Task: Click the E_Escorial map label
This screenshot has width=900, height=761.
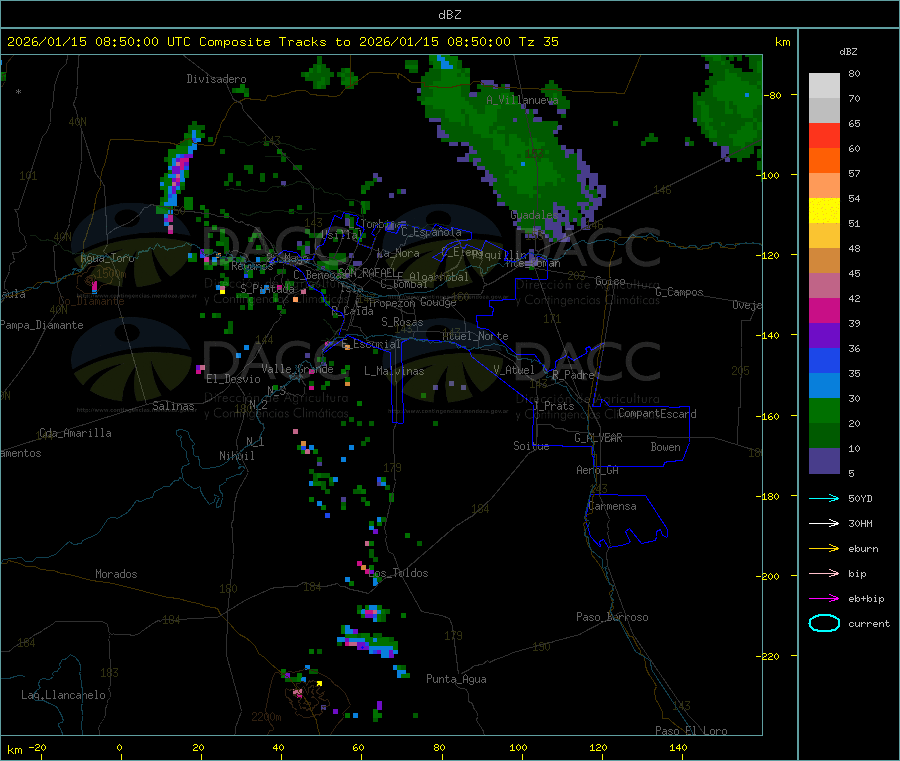Action: (x=371, y=344)
